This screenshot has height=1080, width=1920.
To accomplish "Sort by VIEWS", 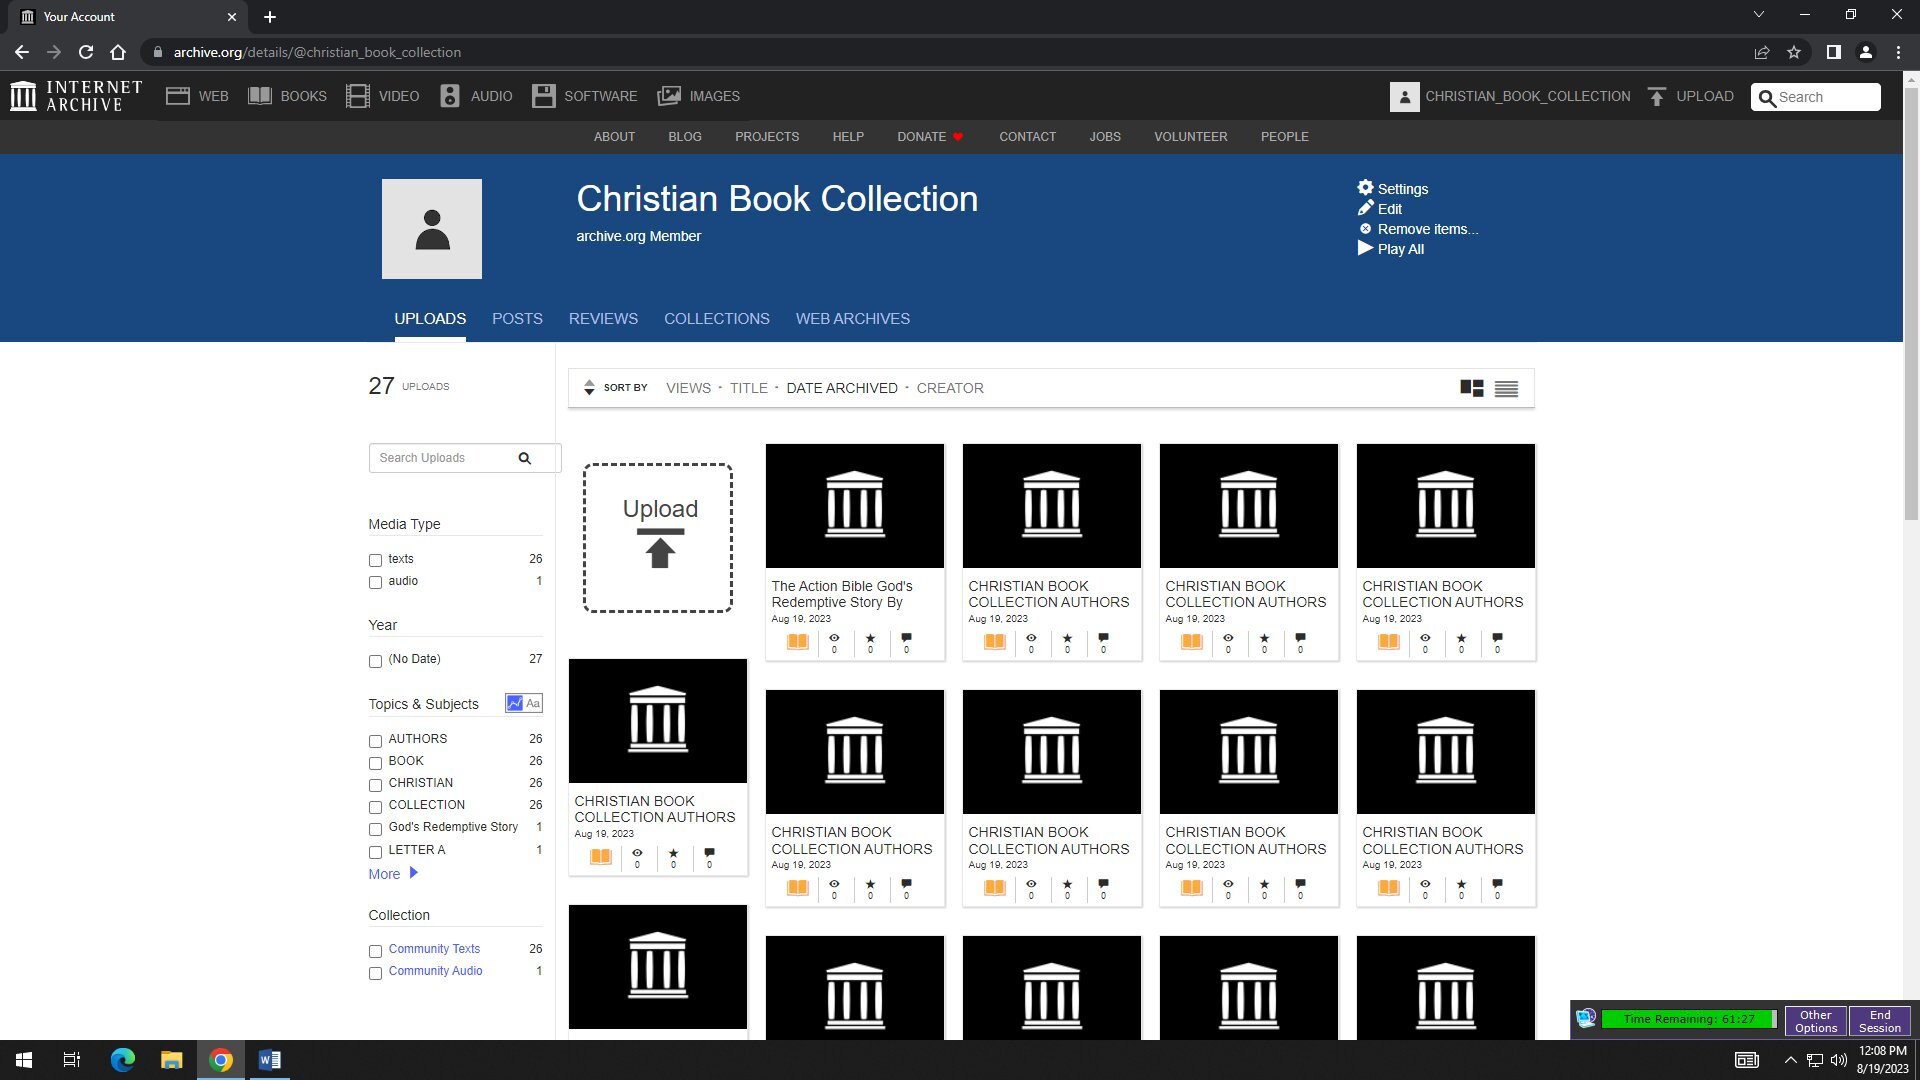I will click(x=688, y=388).
